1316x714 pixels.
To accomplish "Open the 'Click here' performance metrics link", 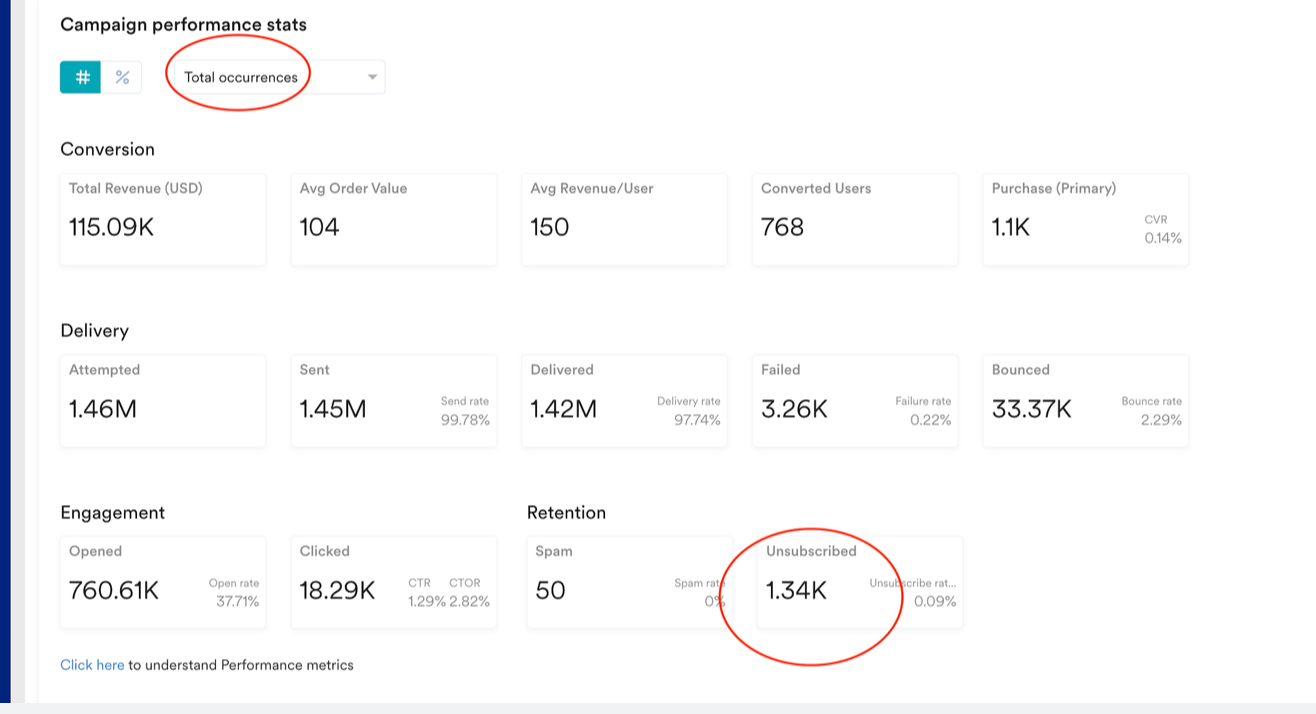I will pyautogui.click(x=92, y=665).
